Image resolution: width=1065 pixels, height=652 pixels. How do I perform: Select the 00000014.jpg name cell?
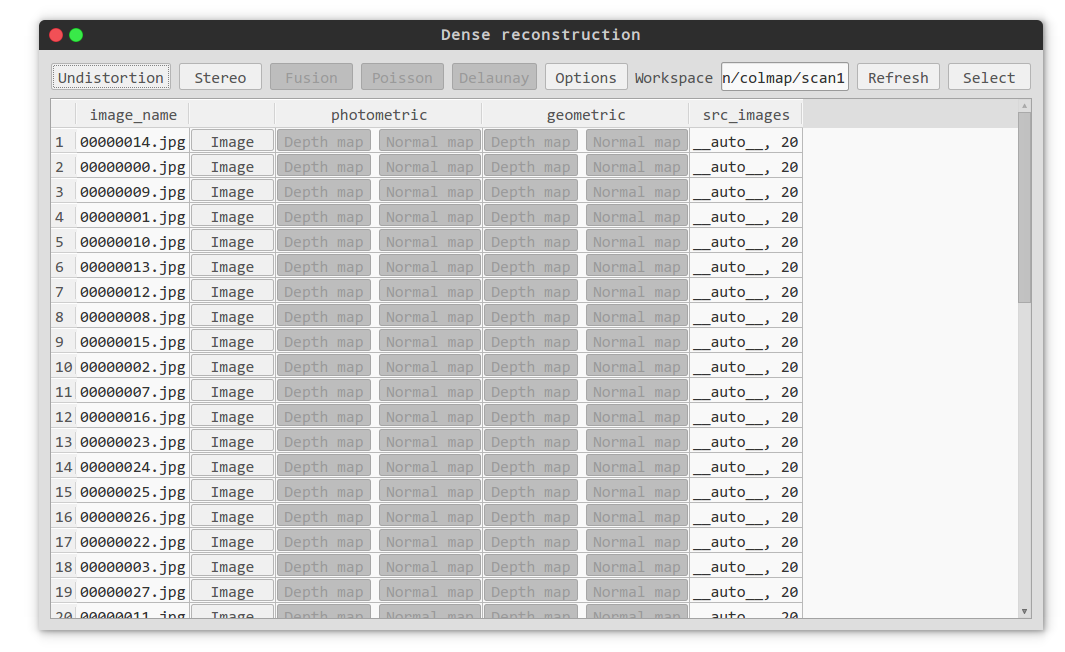tap(132, 141)
